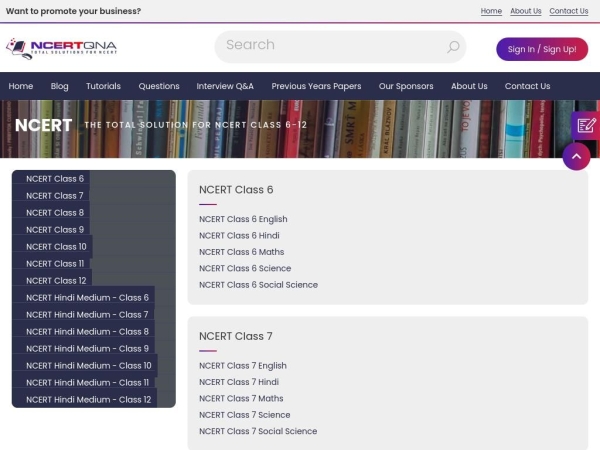This screenshot has width=600, height=450.
Task: Open NCERT Class 6 English link
Action: point(243,219)
